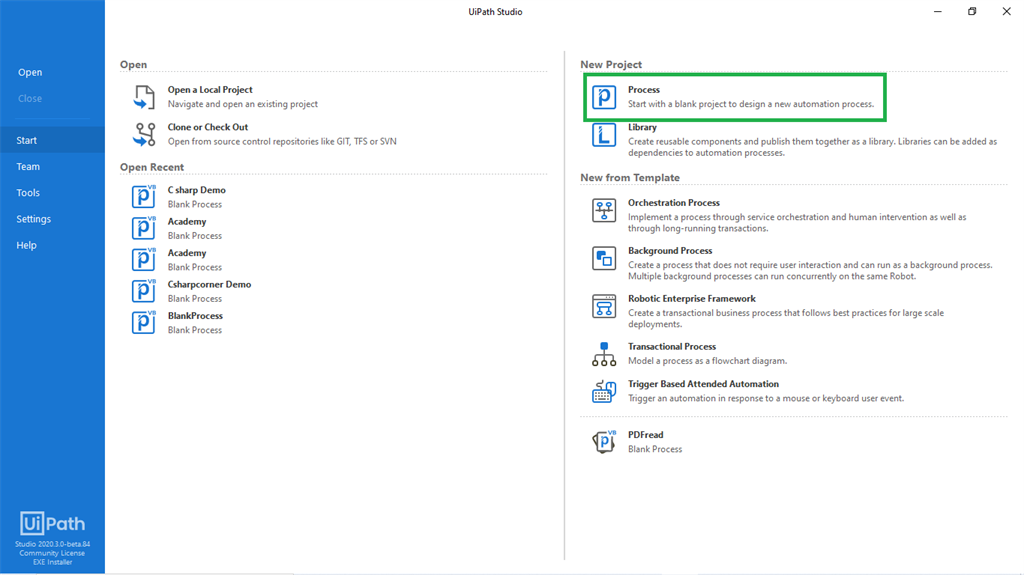1024x575 pixels.
Task: Click 'Blank Process' under PDFread
Action: click(655, 449)
